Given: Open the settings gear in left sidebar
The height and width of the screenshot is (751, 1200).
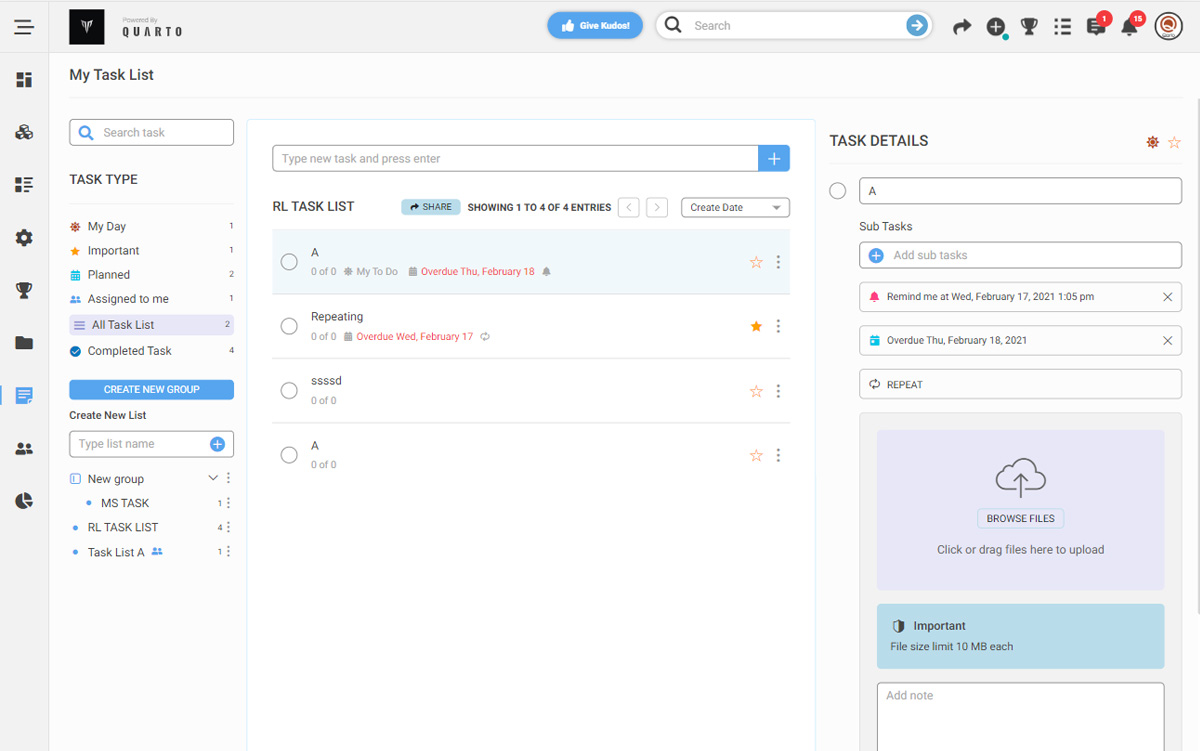Looking at the screenshot, I should click(x=24, y=238).
